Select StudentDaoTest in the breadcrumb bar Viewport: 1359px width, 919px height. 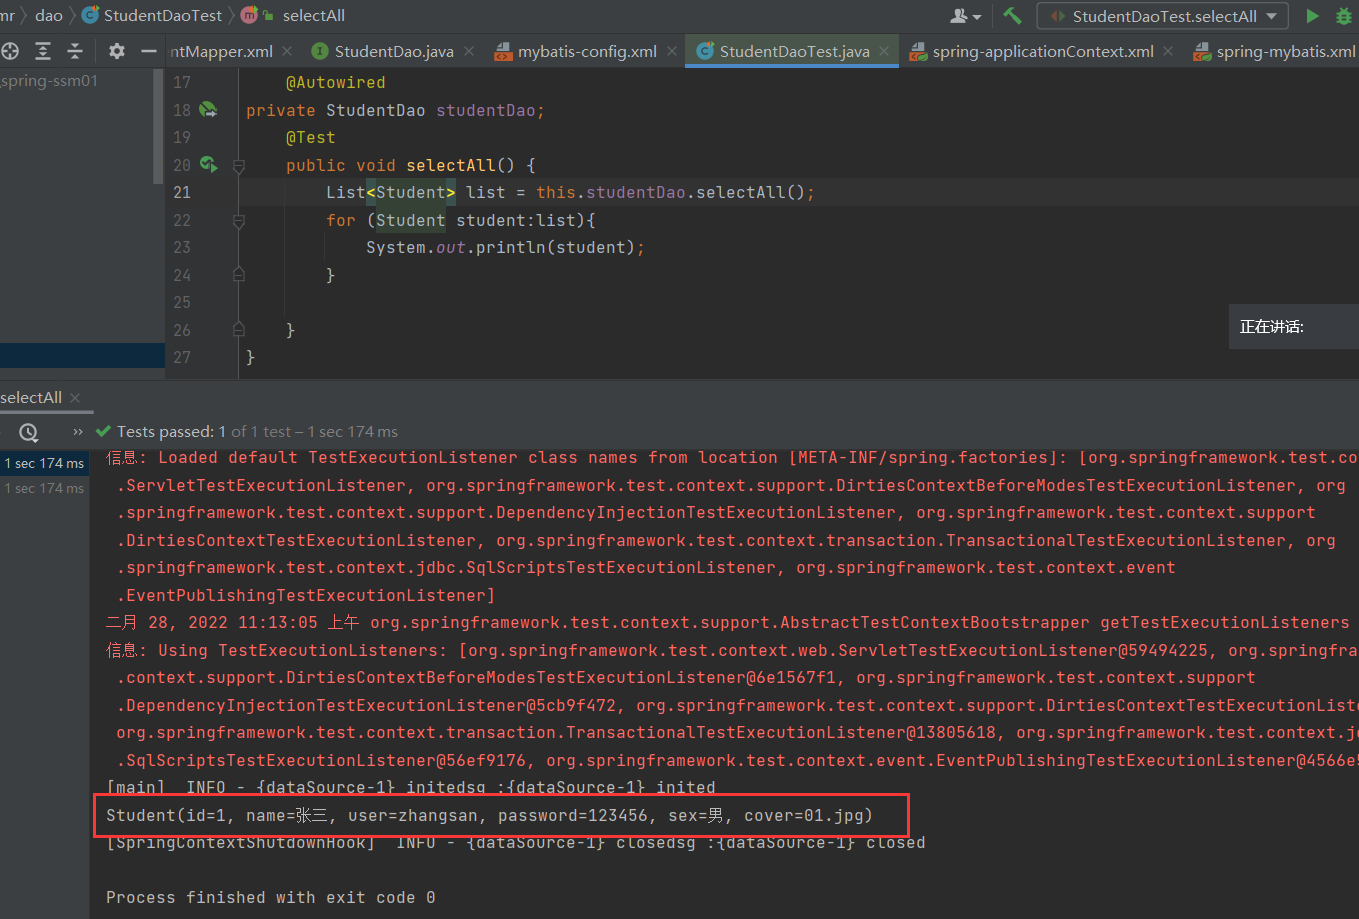162,15
